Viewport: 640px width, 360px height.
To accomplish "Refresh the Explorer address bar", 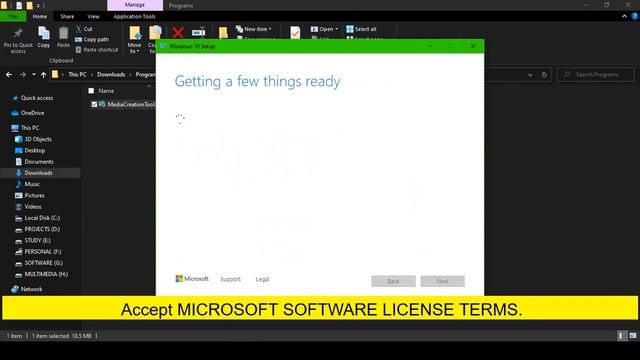I will [544, 75].
